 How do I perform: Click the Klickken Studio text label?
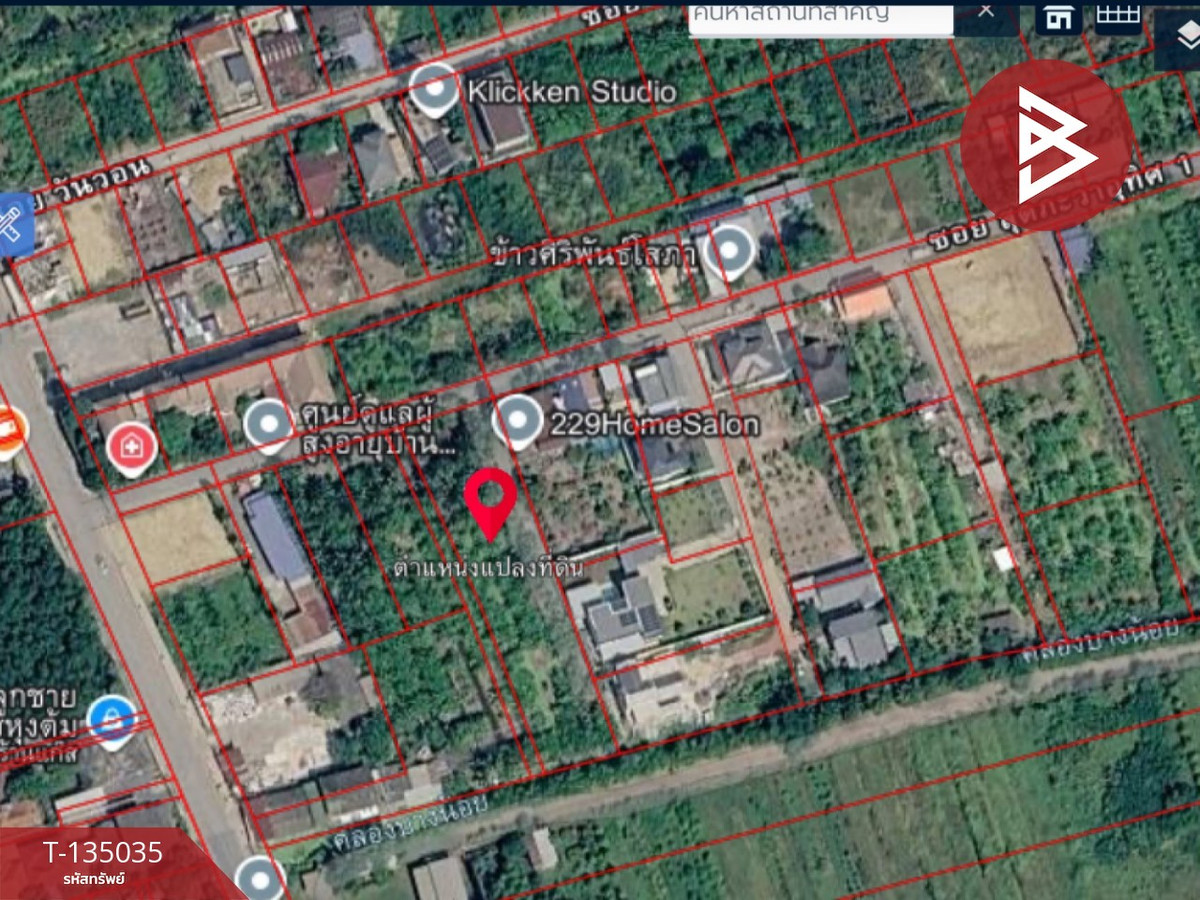(x=572, y=92)
